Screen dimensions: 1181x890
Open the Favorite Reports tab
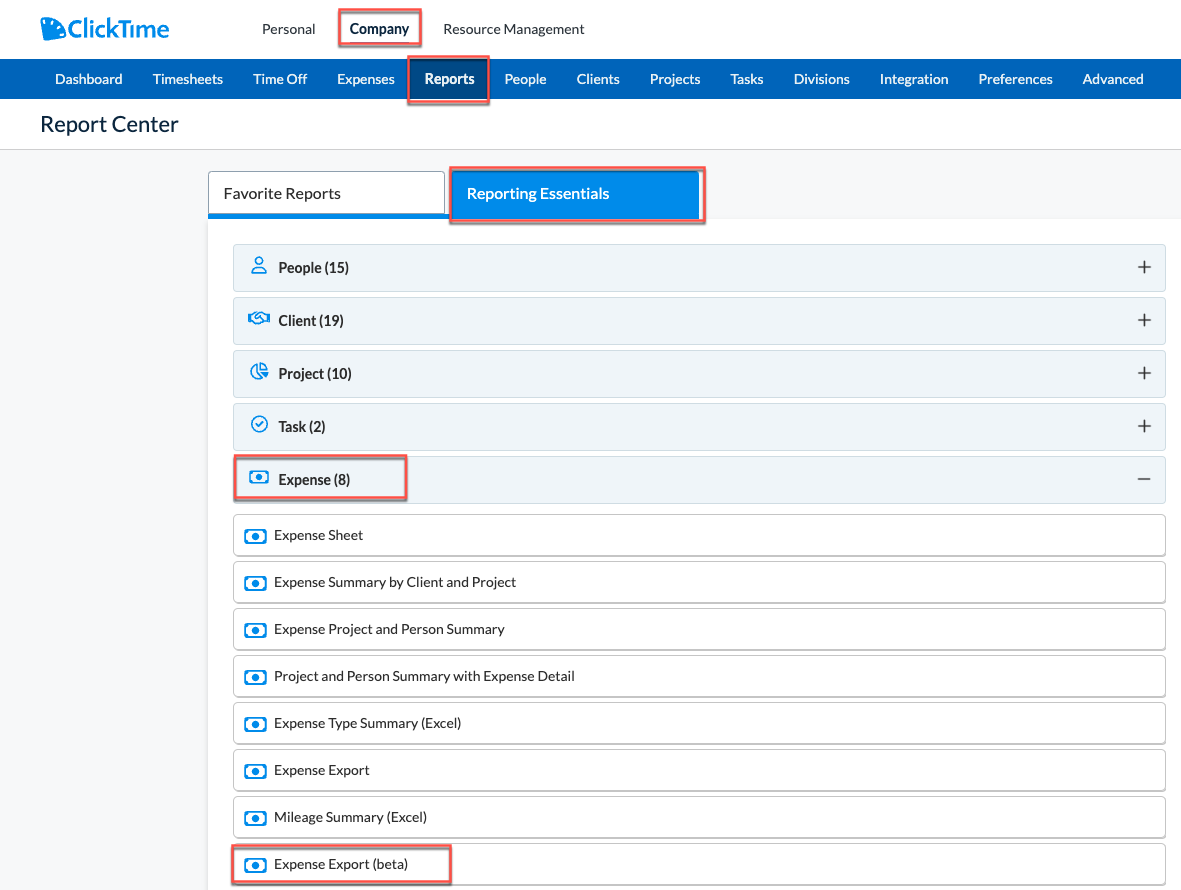click(x=326, y=194)
